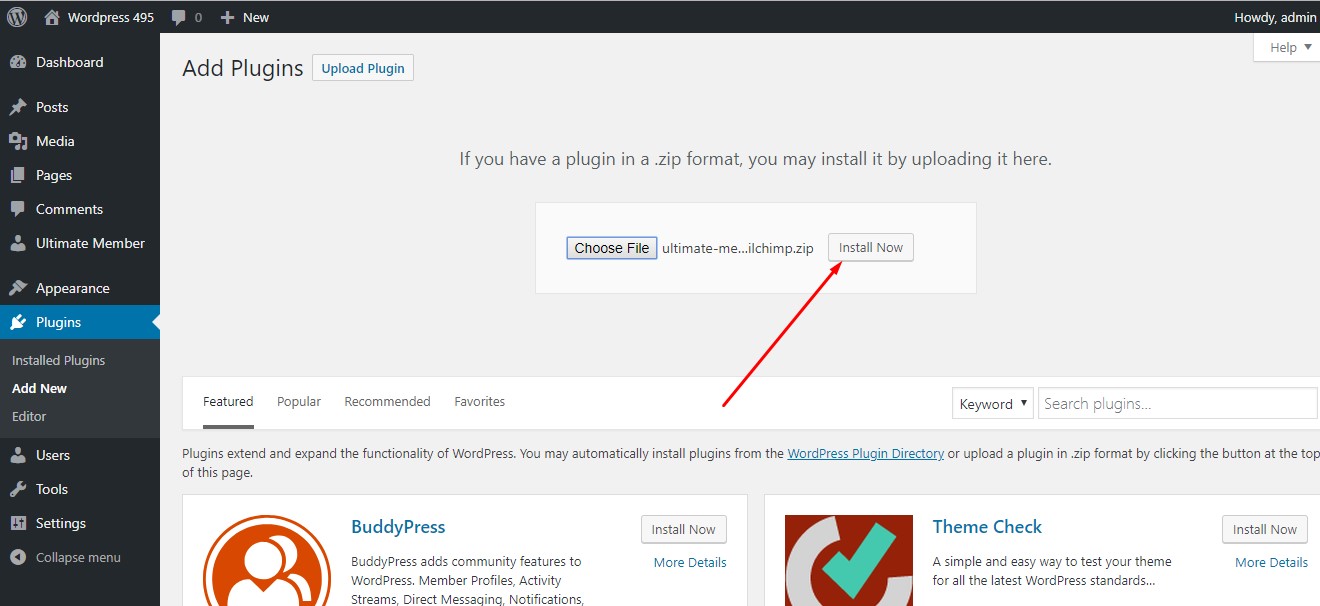Click the Plugins plug icon

coord(18,322)
